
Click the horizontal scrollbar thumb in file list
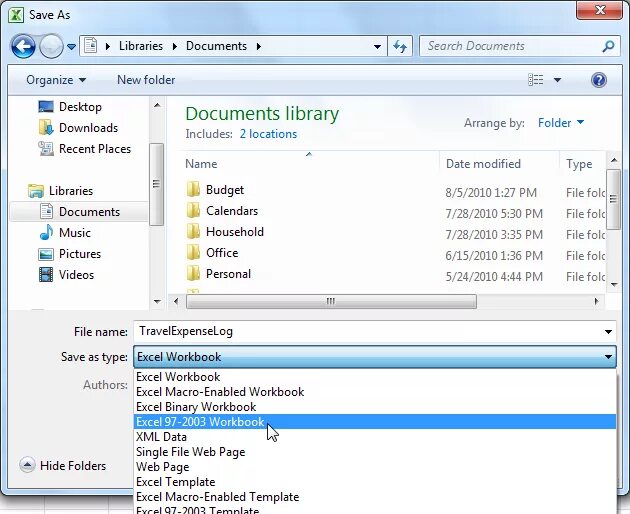point(331,301)
